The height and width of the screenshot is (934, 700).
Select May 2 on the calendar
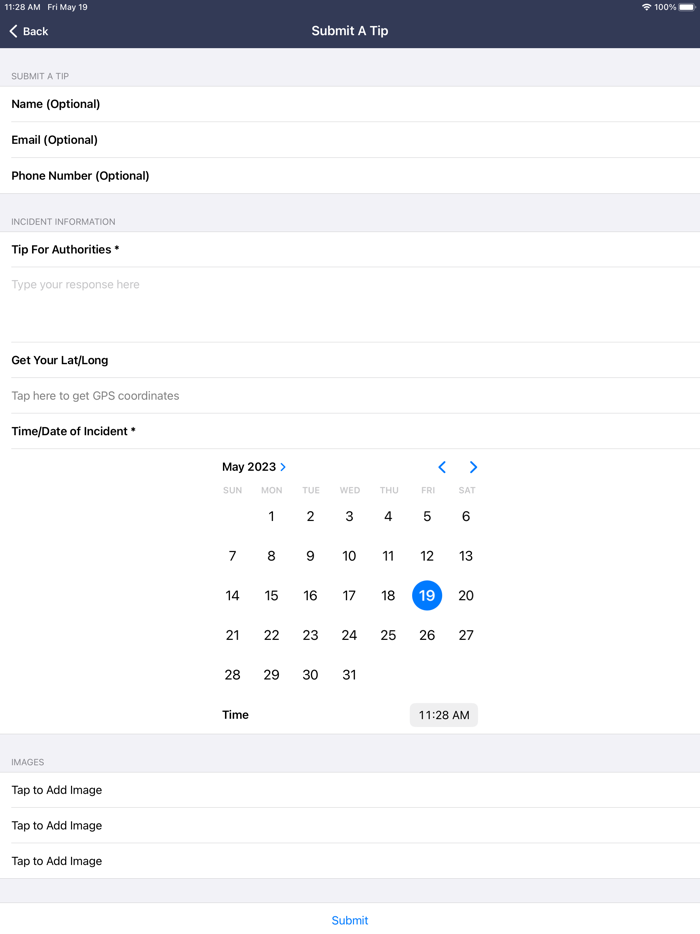click(x=310, y=516)
